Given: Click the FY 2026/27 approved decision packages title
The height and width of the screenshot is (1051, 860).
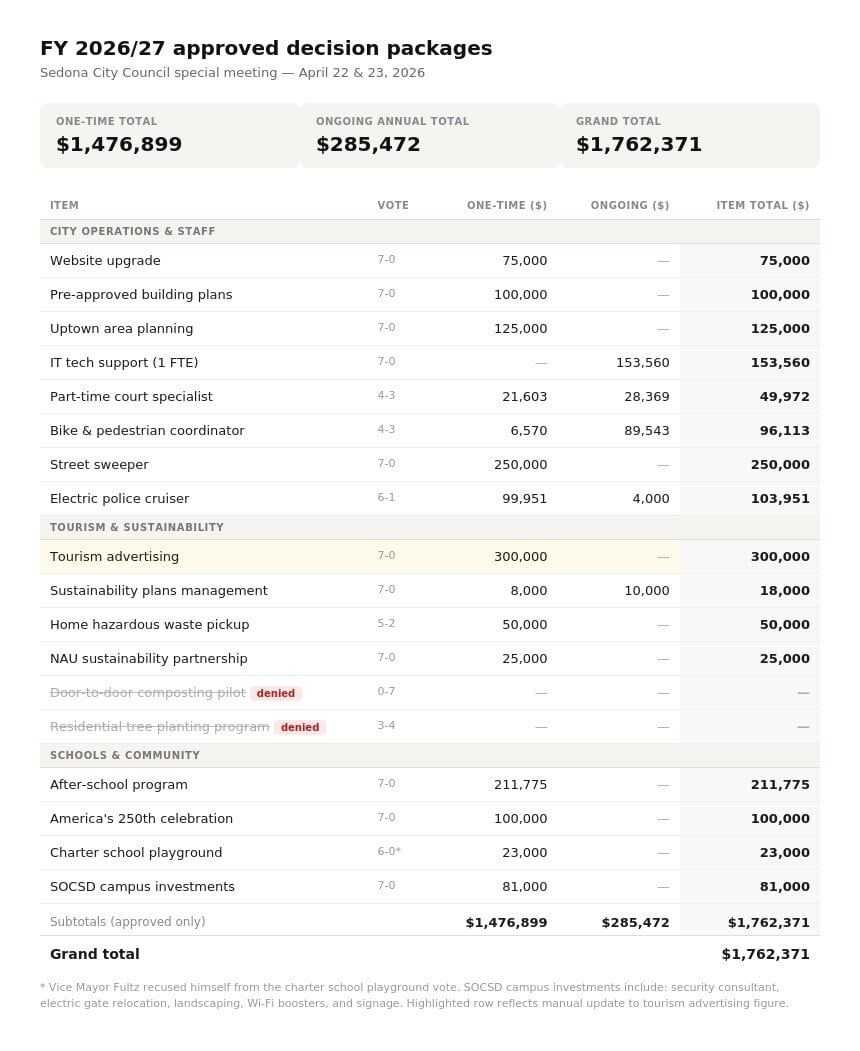Looking at the screenshot, I should [x=266, y=48].
